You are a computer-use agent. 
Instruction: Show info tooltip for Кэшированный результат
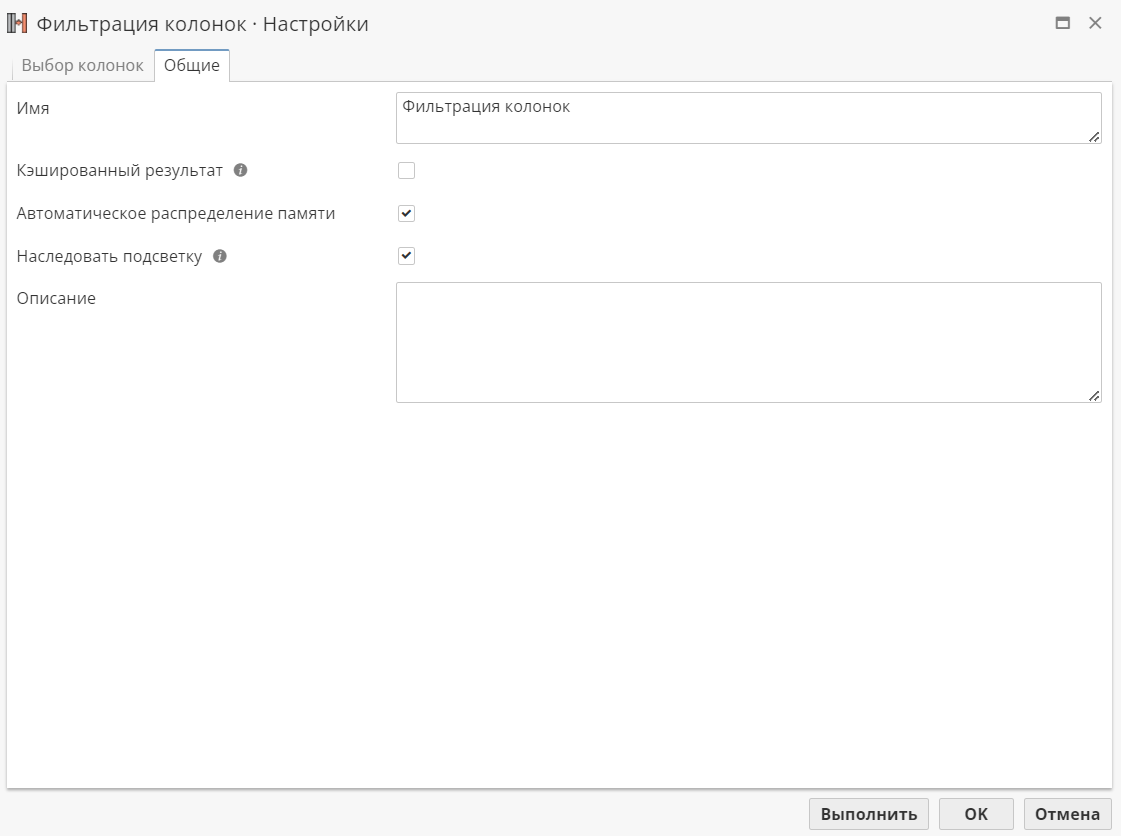point(241,170)
